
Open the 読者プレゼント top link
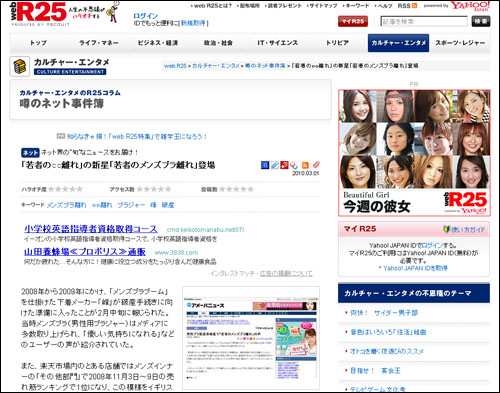284,6
